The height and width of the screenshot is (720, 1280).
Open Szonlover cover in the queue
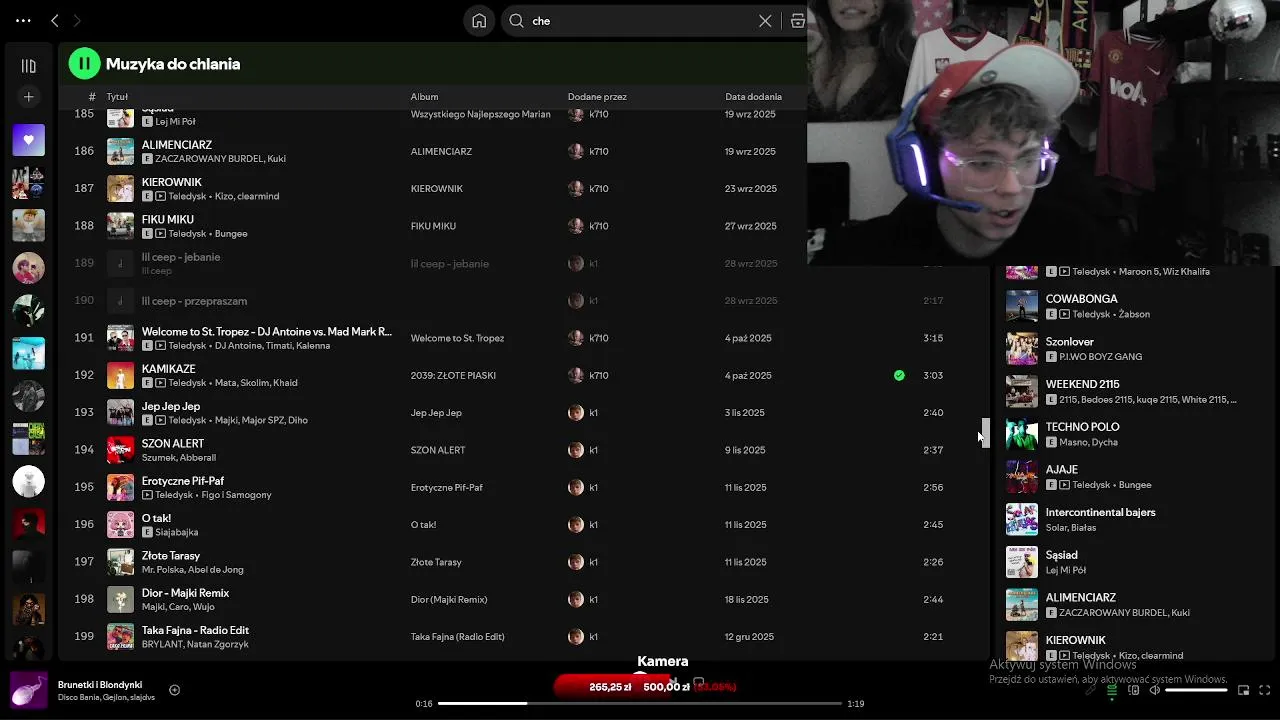[1021, 349]
